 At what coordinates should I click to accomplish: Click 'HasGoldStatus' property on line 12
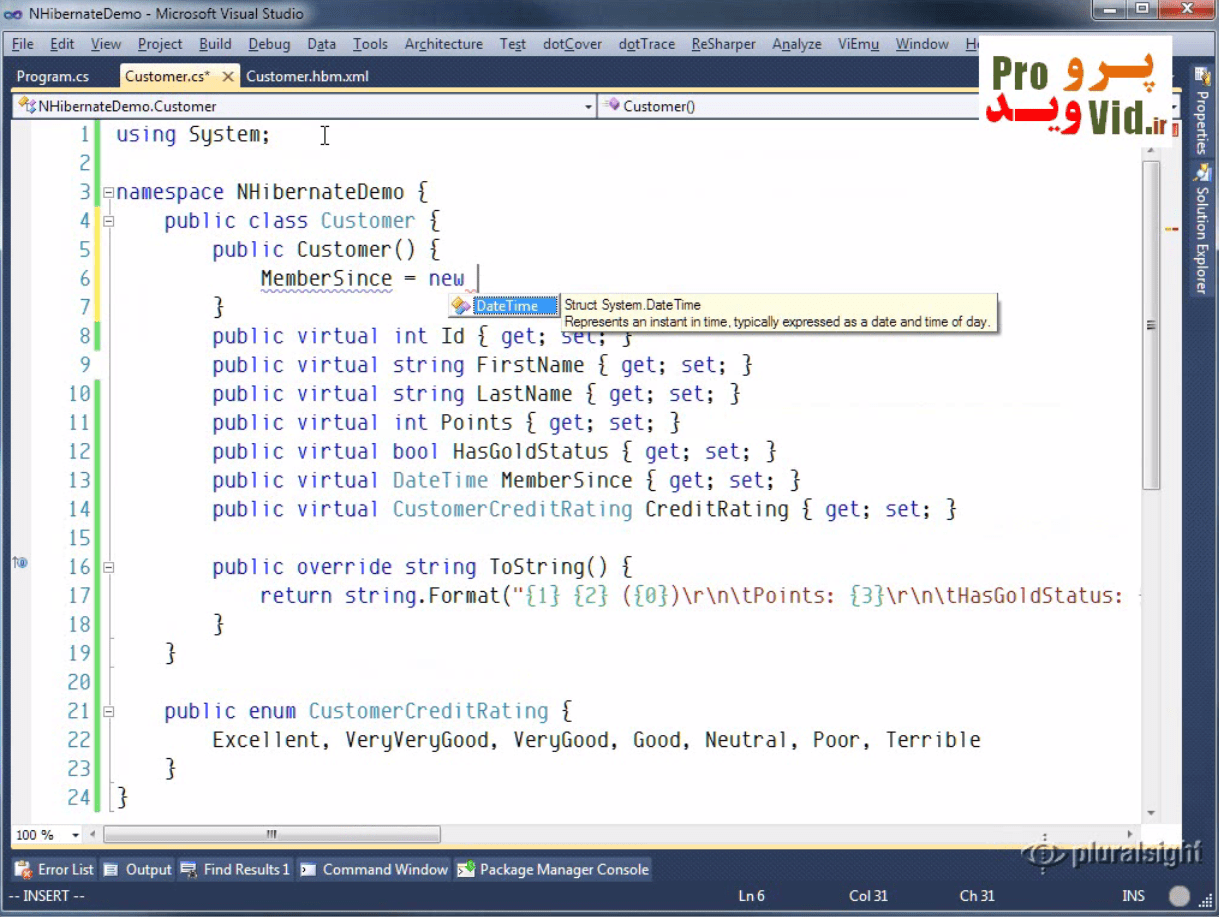click(x=530, y=452)
